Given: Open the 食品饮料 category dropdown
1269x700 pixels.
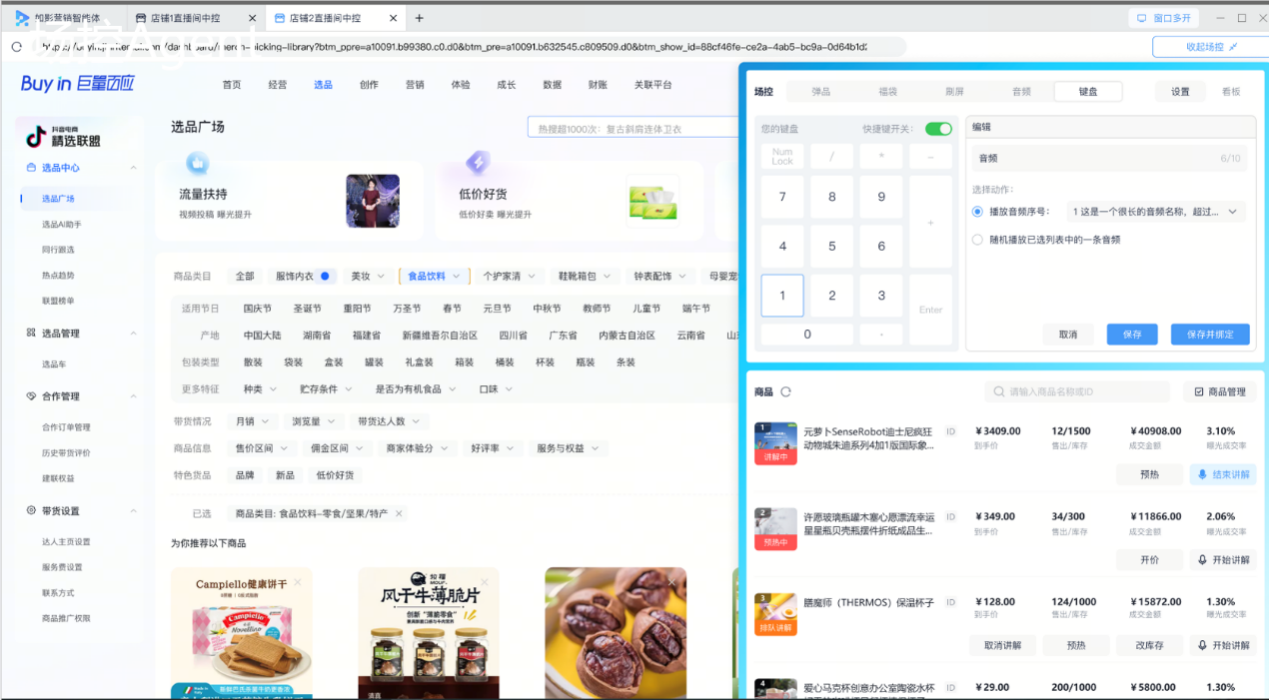Looking at the screenshot, I should click(434, 275).
